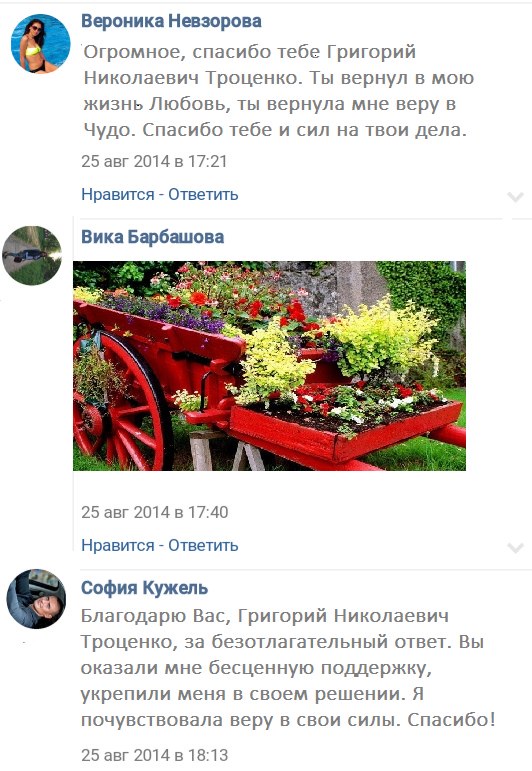Open the red flower cart photo
Screen dimensions: 532x771
tap(269, 366)
